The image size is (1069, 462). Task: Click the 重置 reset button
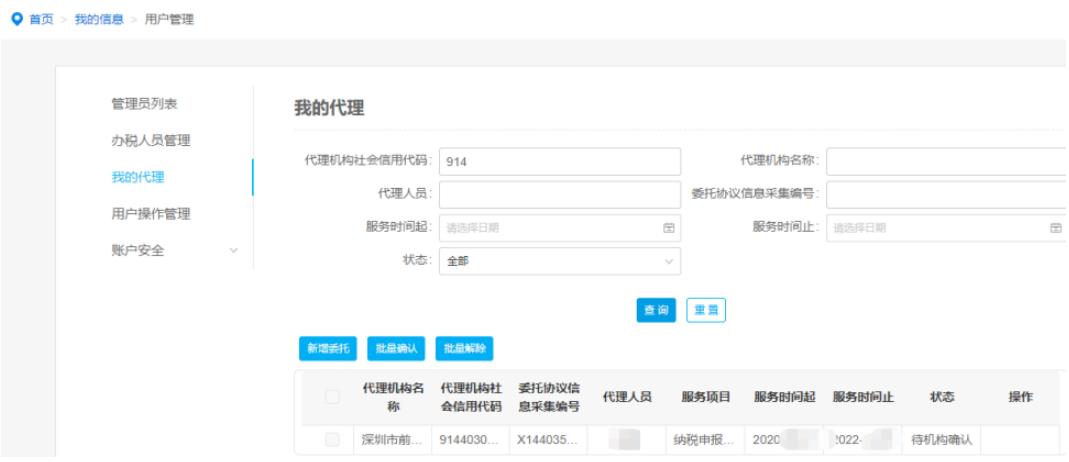click(706, 311)
